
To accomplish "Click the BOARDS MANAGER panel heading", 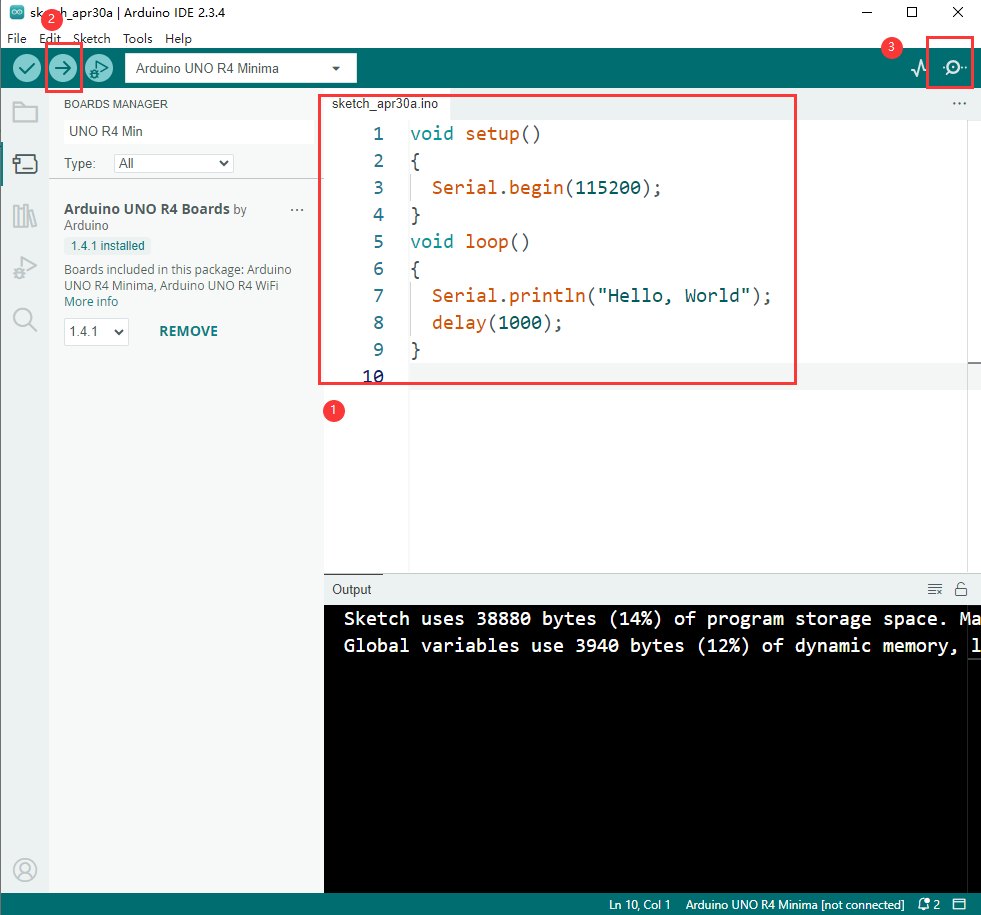I will pos(116,104).
